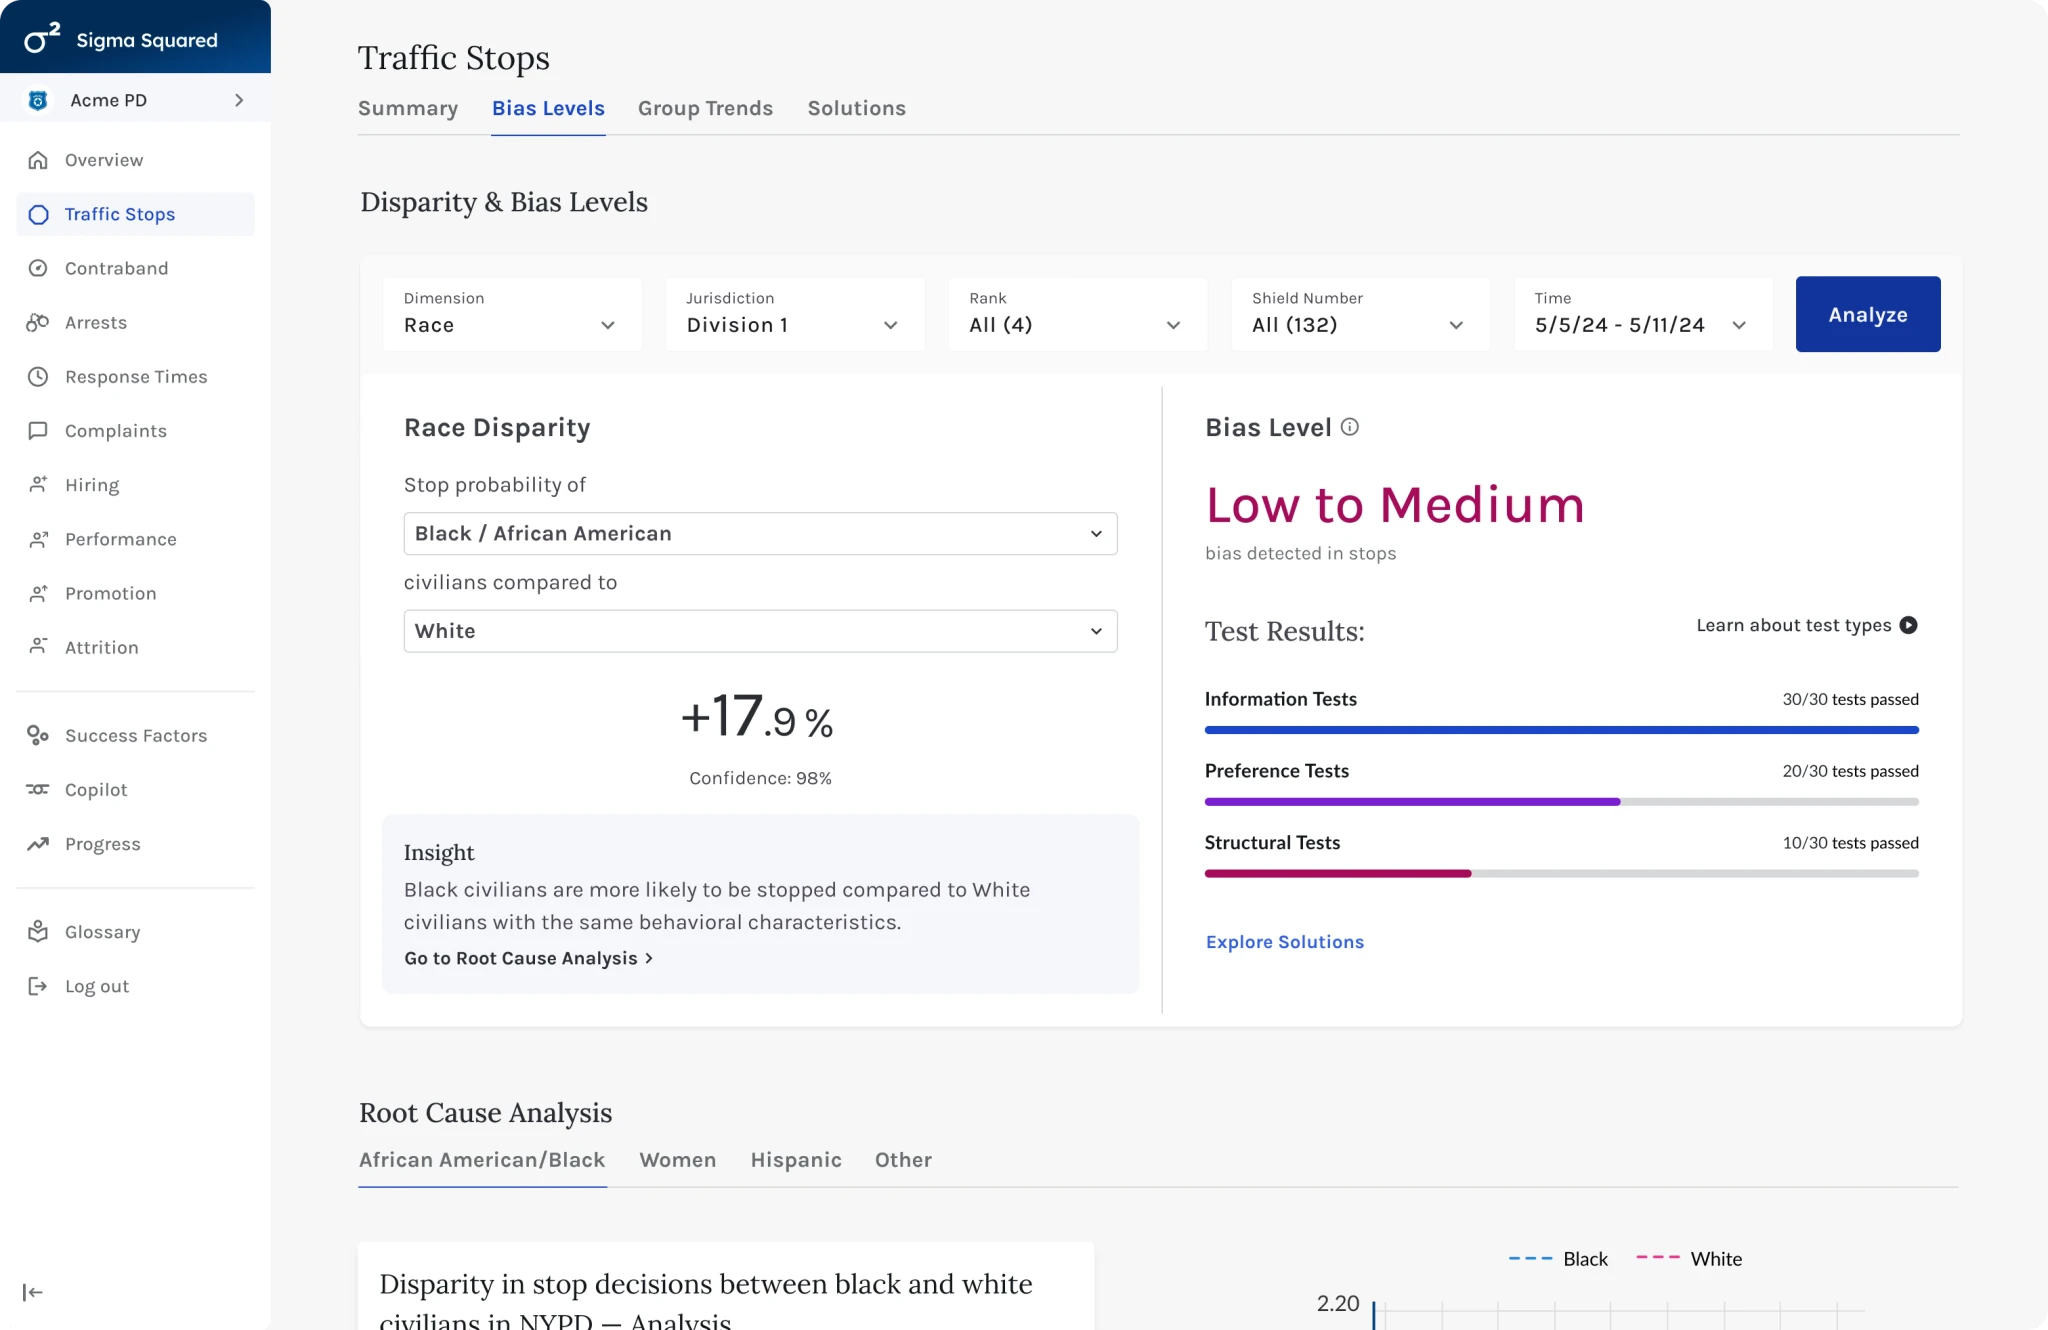
Task: Select the Women tab under Root Cause Analysis
Action: (x=677, y=1160)
